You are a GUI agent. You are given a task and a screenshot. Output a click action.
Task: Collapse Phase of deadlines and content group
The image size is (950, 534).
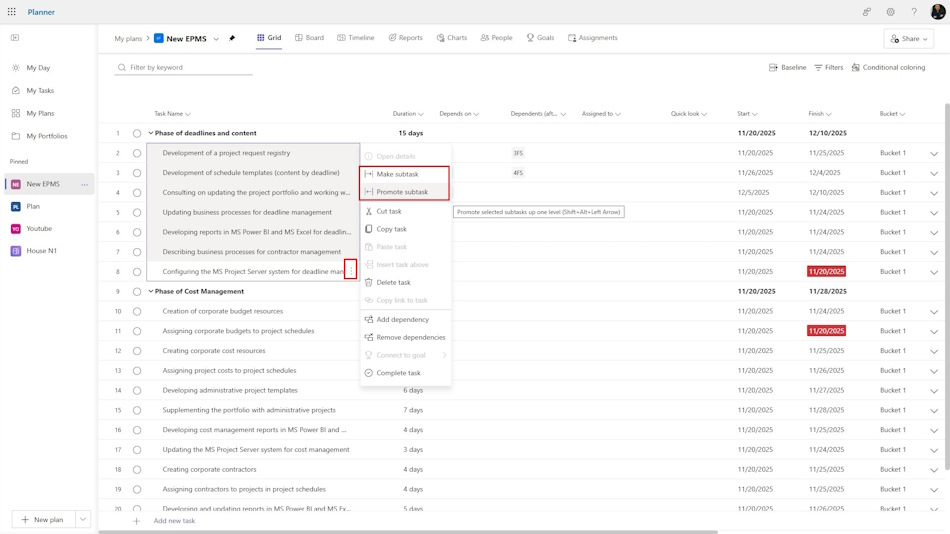click(x=151, y=133)
